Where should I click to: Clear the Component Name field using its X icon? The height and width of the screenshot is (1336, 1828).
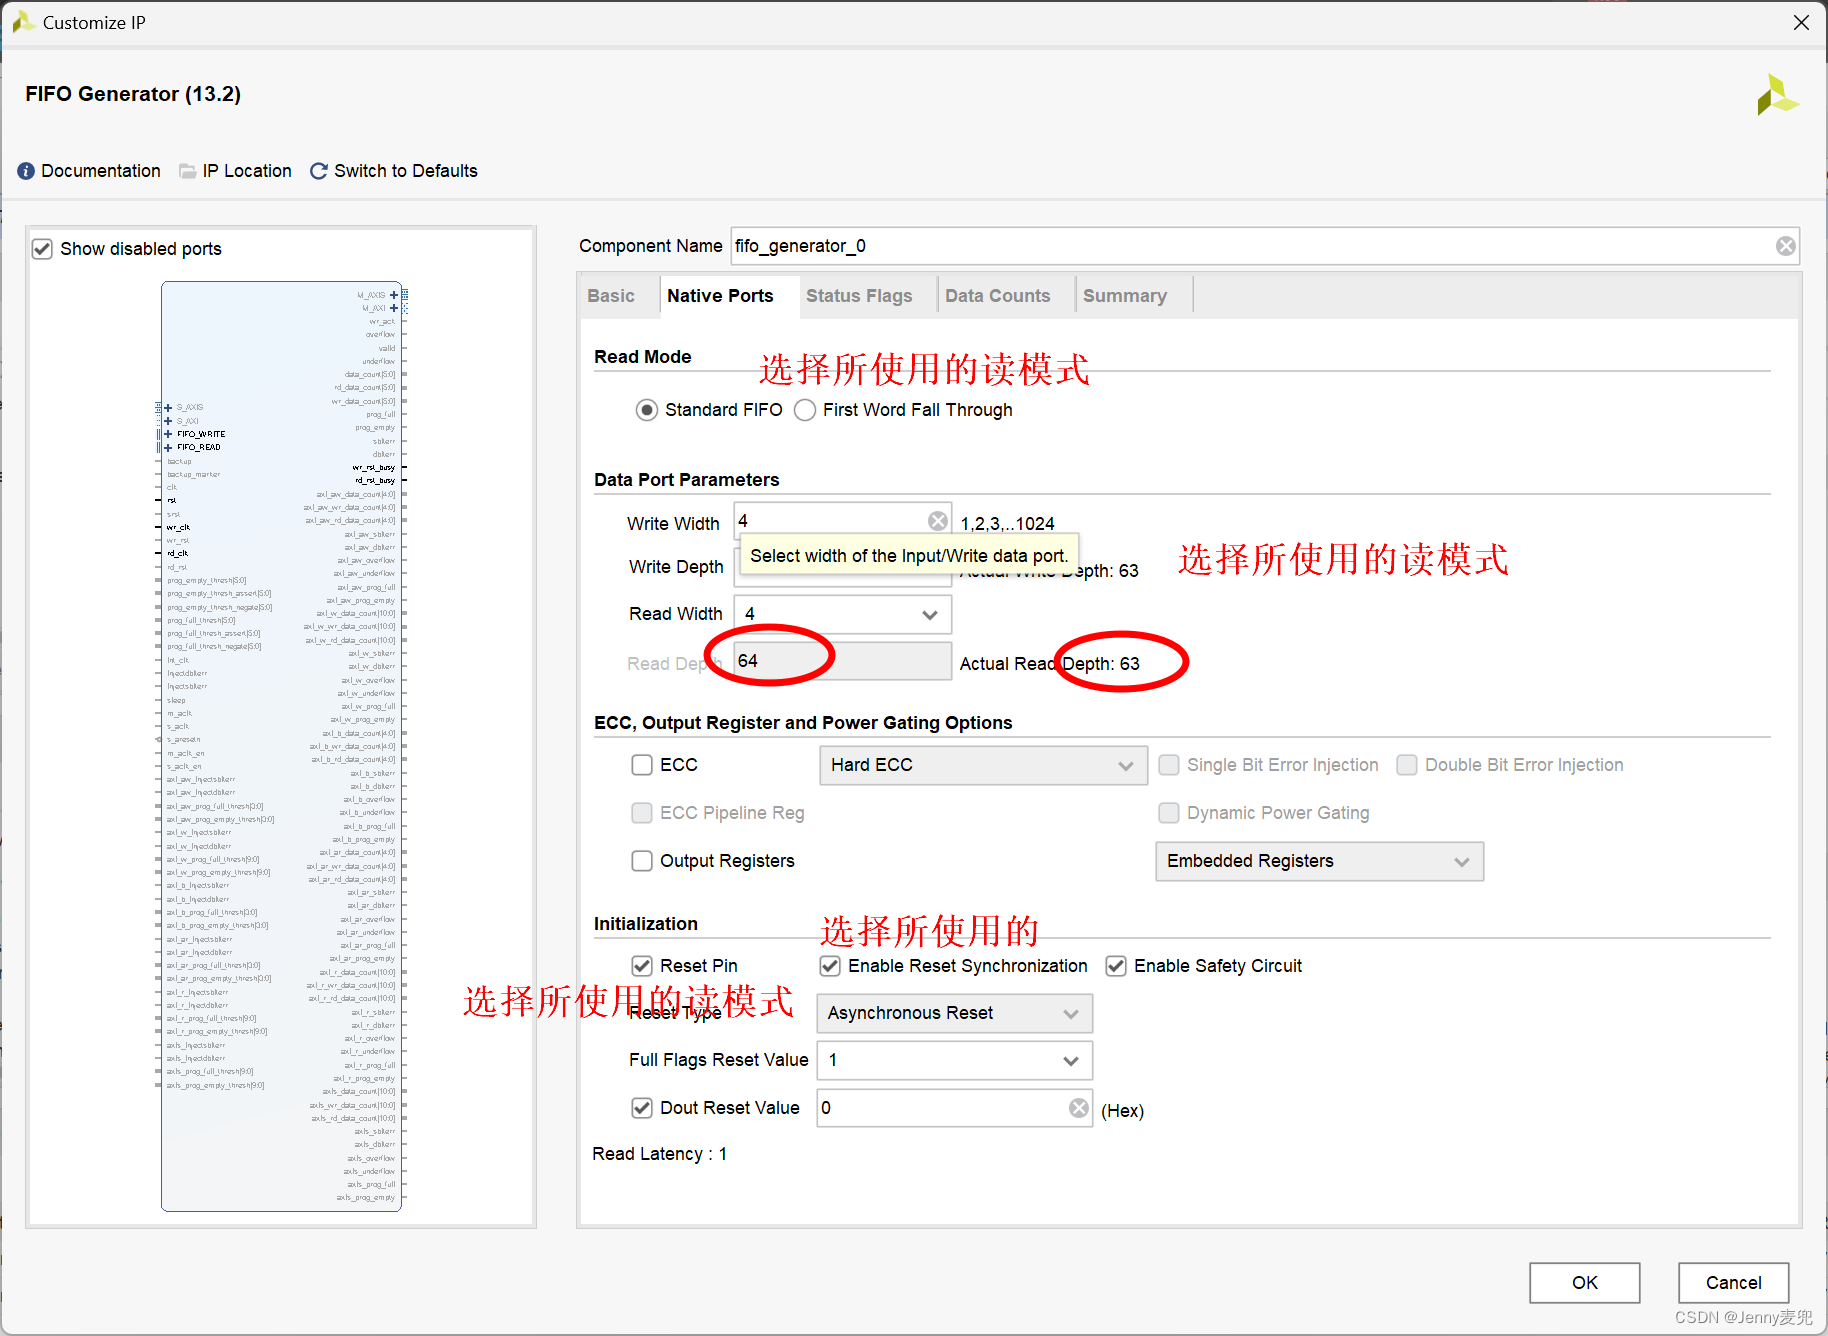1786,245
